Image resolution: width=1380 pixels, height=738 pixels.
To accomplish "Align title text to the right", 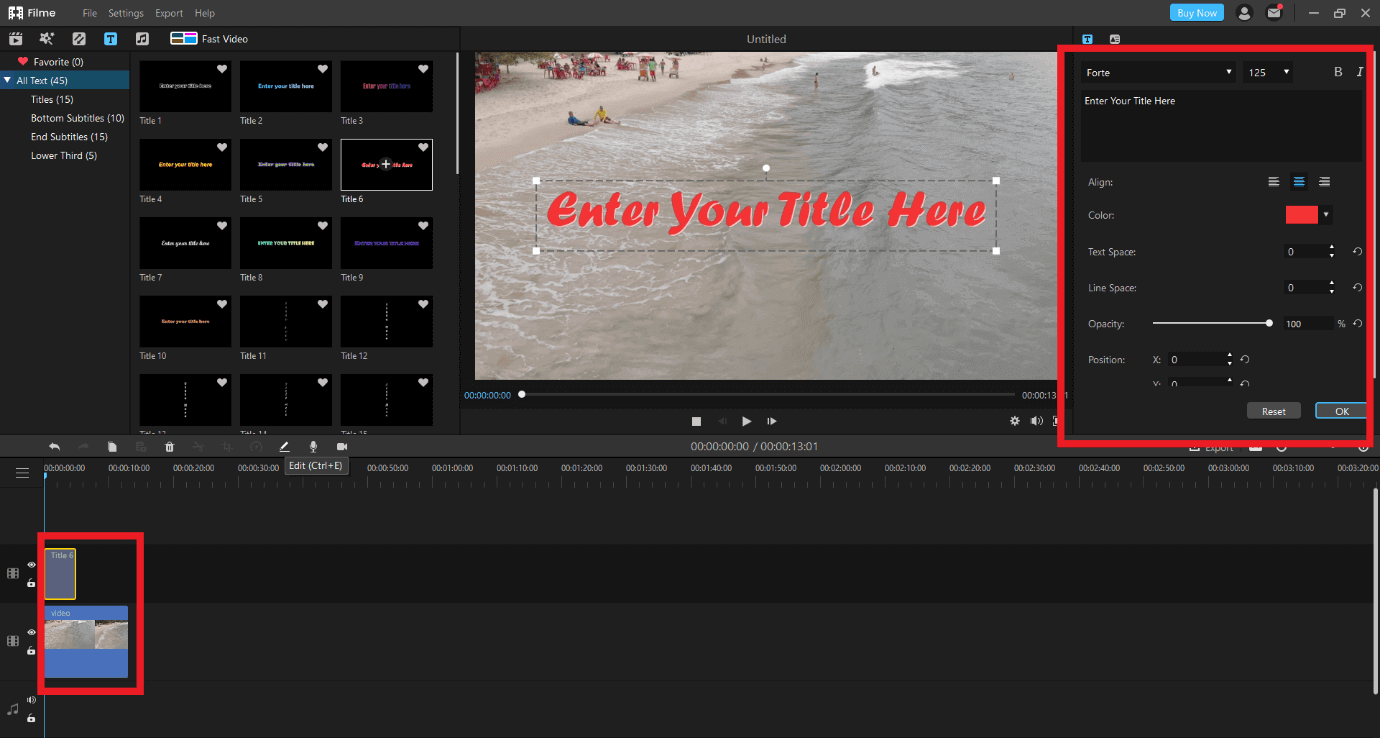I will (1324, 182).
